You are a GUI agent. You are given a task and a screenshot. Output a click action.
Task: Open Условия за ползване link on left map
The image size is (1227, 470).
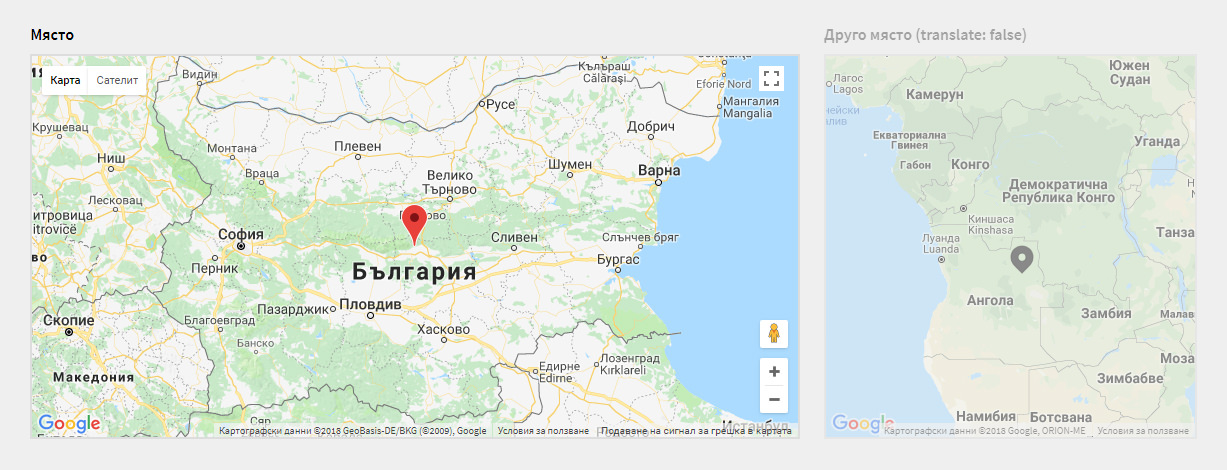pos(543,431)
